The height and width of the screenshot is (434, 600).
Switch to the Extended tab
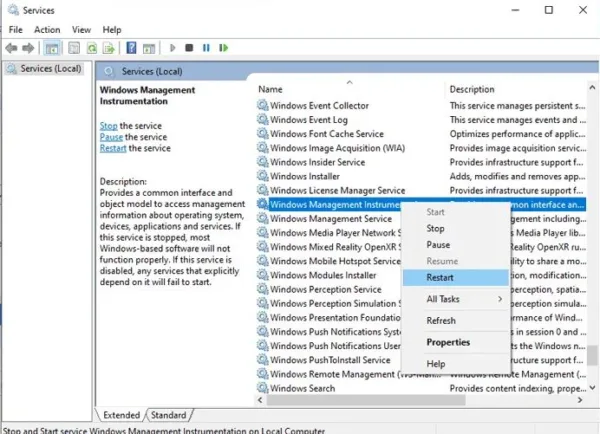121,415
